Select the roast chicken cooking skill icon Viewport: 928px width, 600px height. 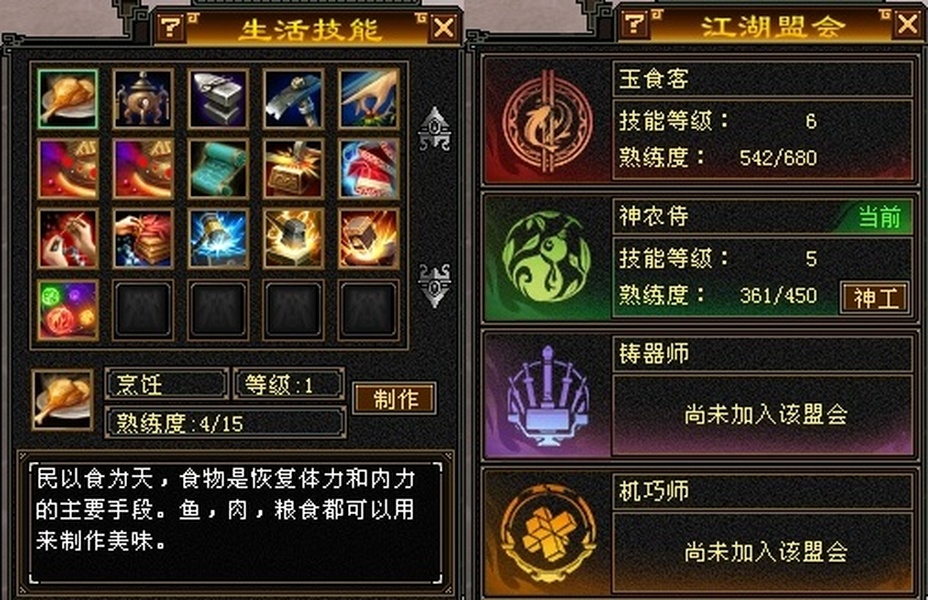tap(67, 98)
